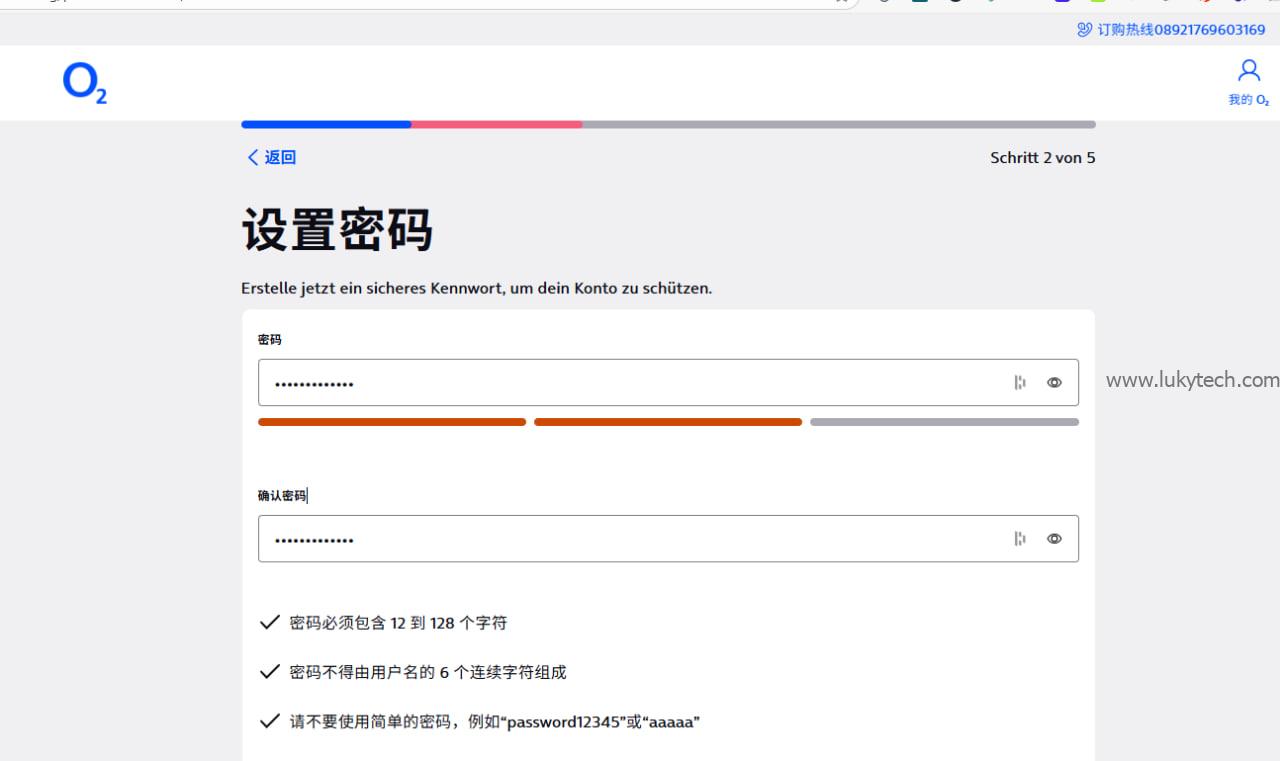
Task: Click the orange password strength bar
Action: [392, 421]
